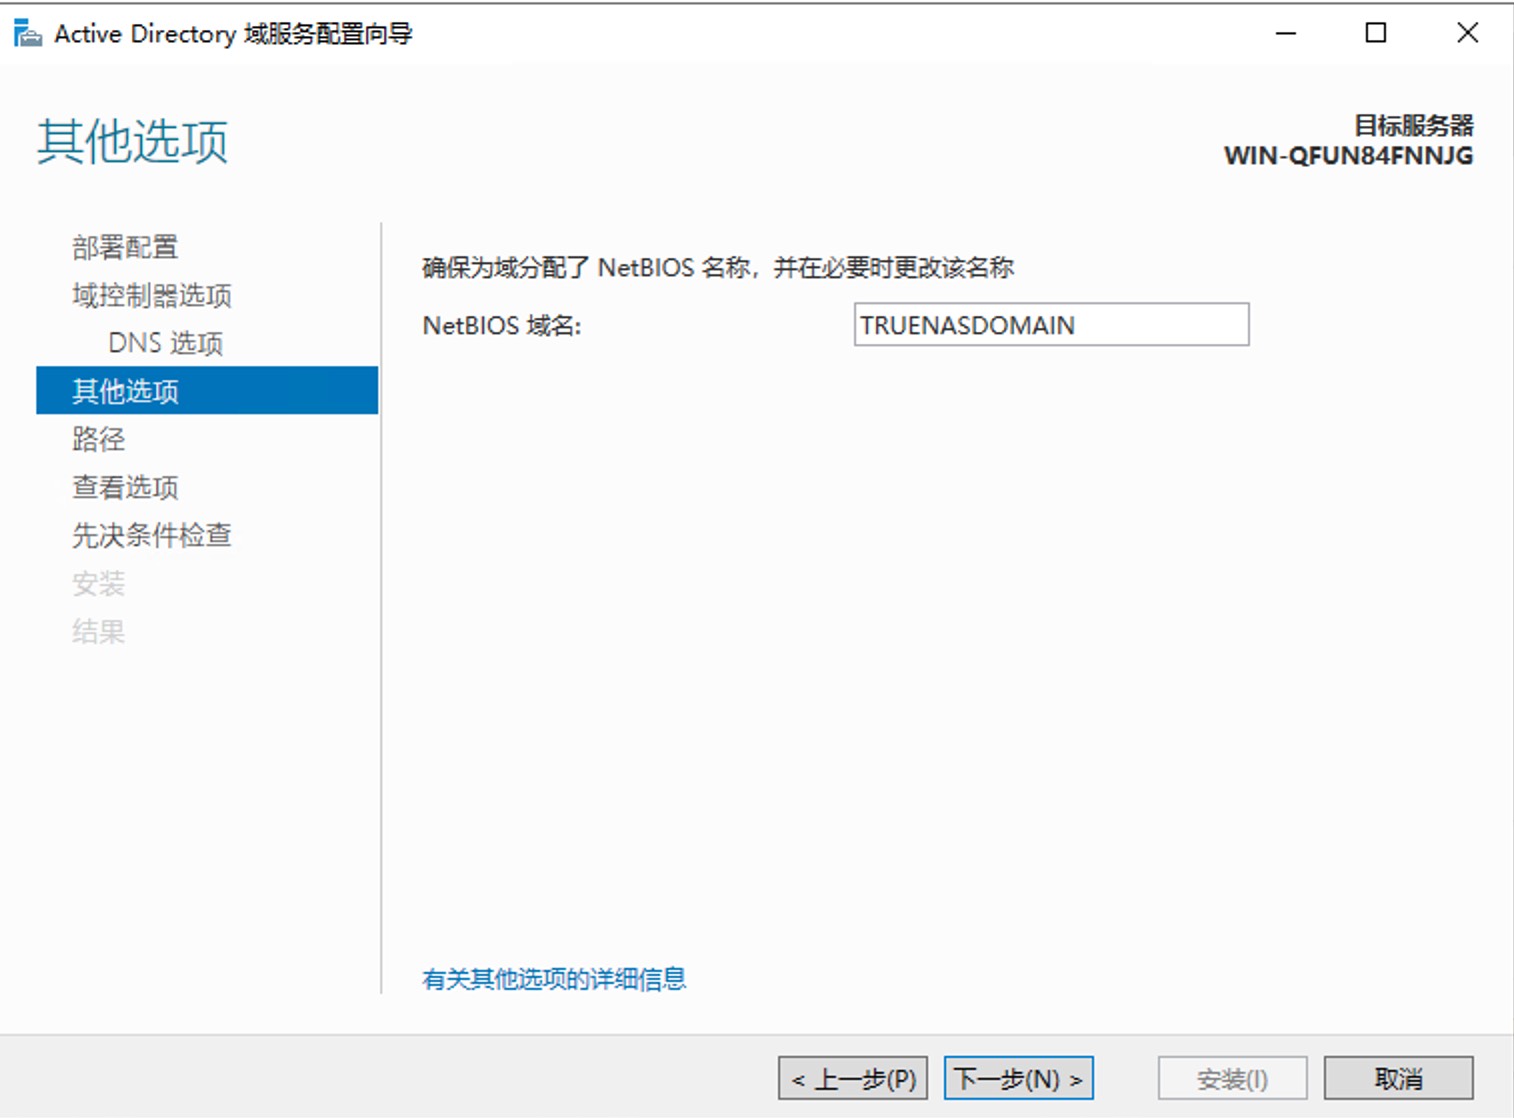
Task: Click the greyed-out 结果 sidebar step
Action: click(x=98, y=631)
